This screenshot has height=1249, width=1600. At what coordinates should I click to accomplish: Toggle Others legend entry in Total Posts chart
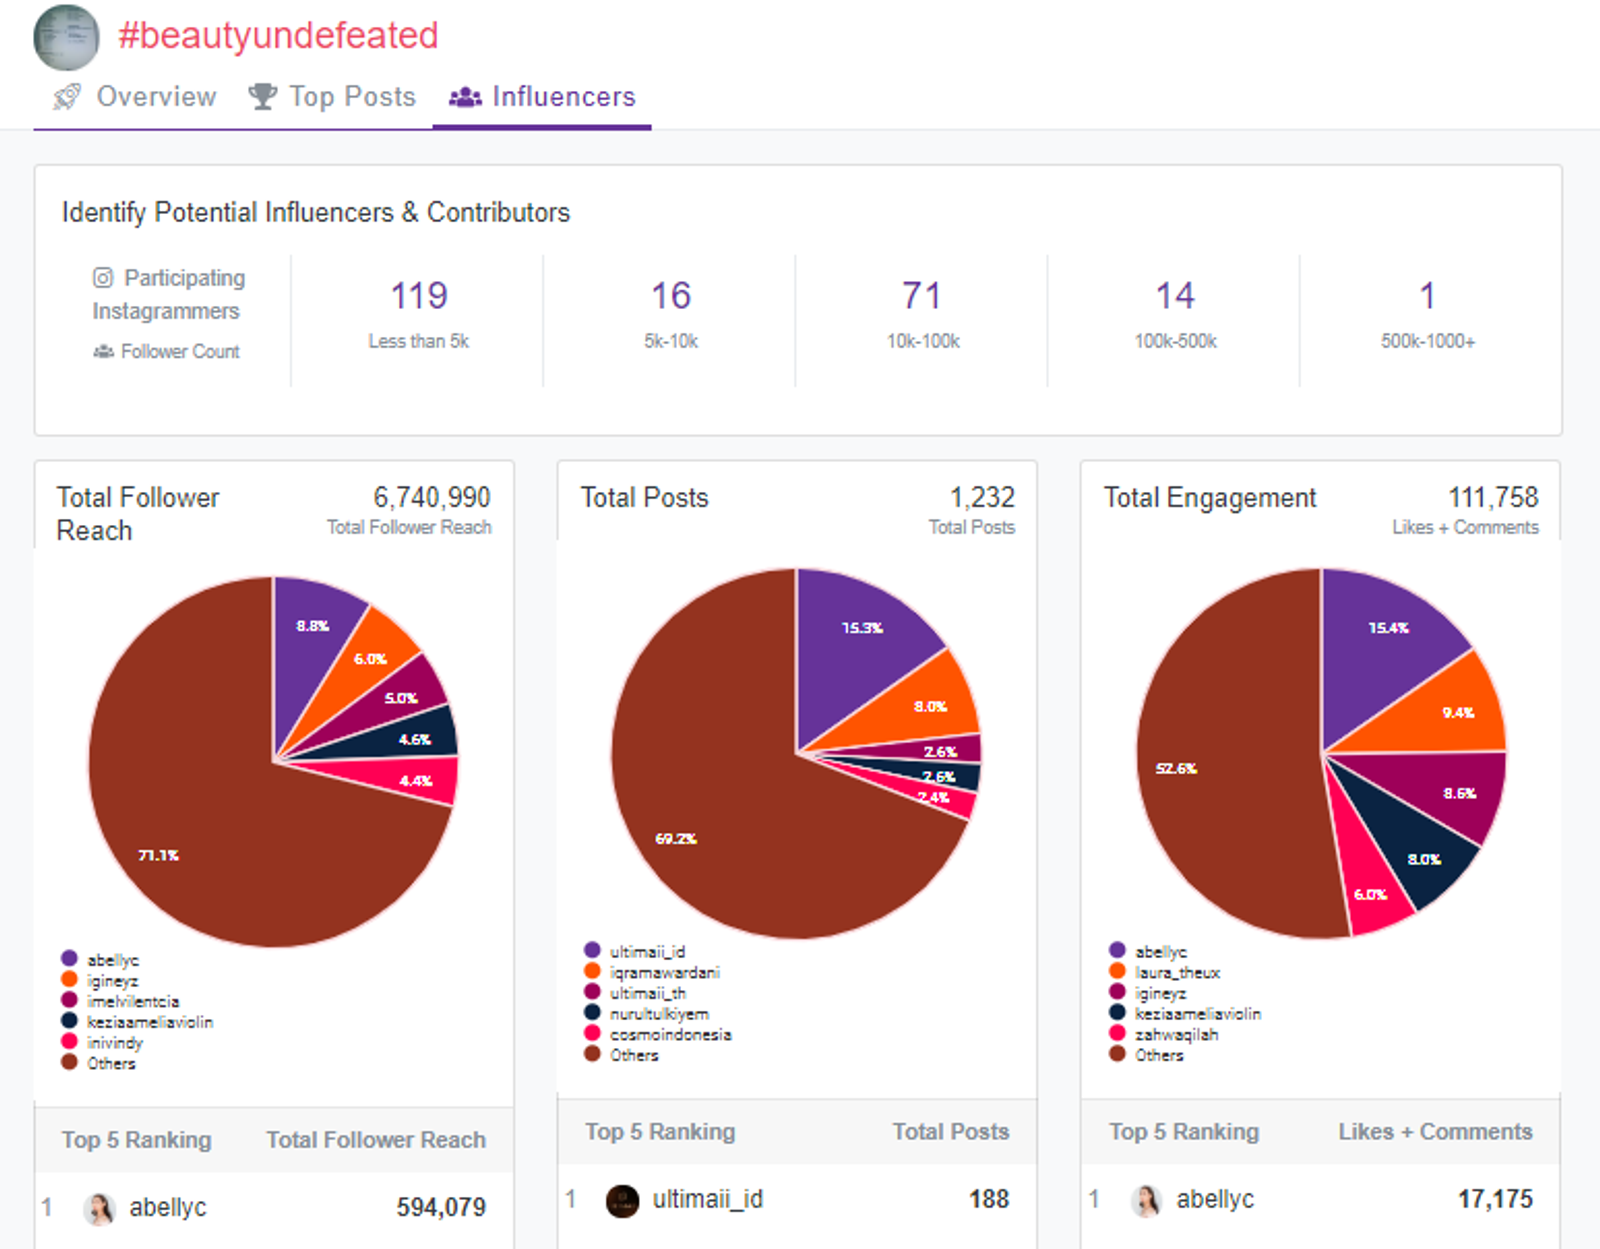634,1055
